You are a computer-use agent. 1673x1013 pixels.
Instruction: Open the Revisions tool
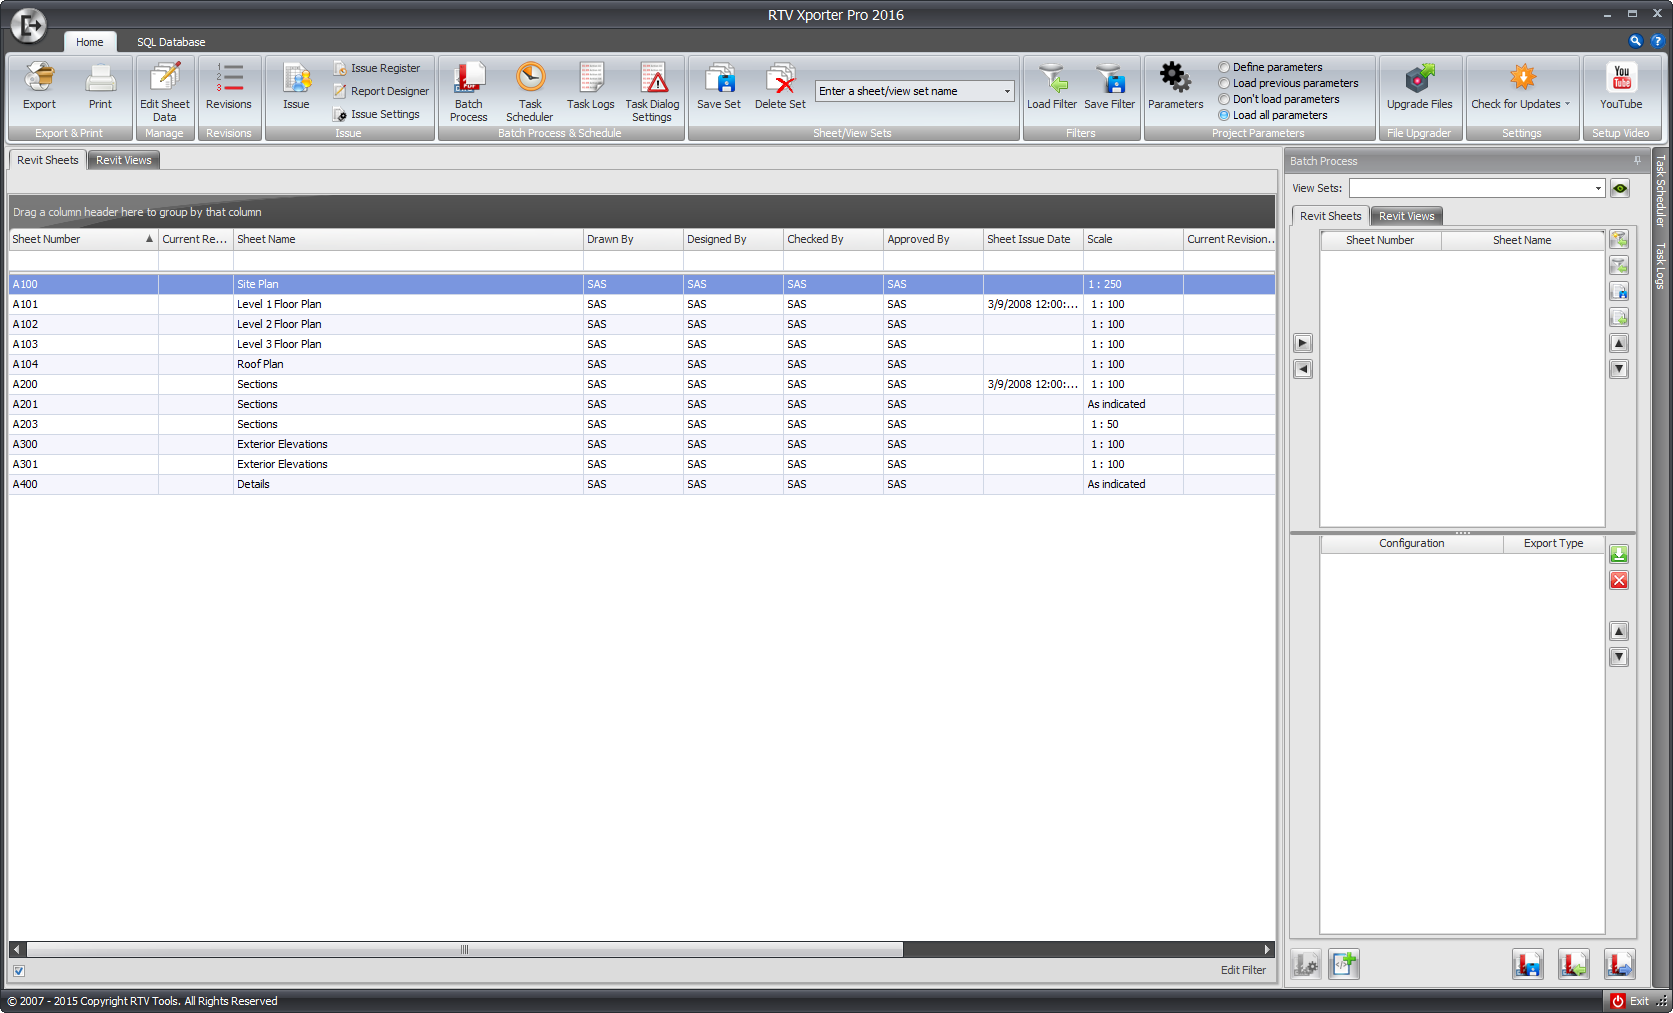229,90
